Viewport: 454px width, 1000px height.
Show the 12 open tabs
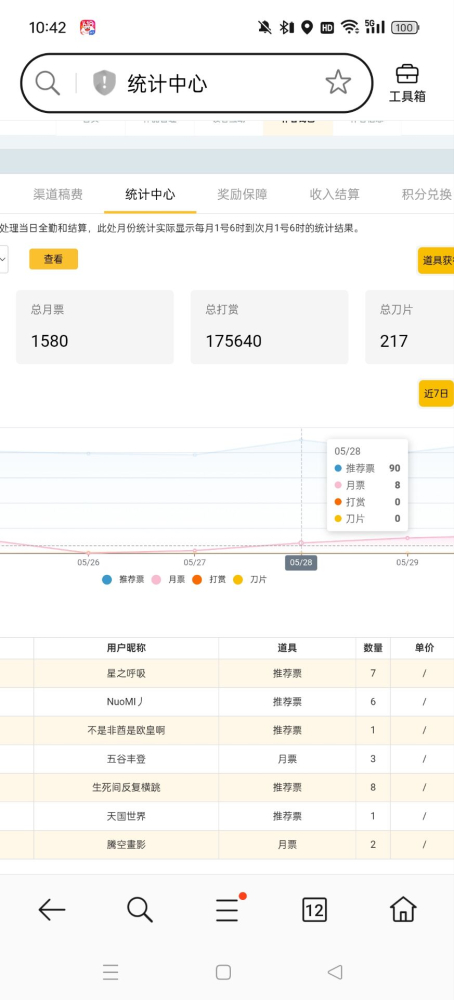314,909
